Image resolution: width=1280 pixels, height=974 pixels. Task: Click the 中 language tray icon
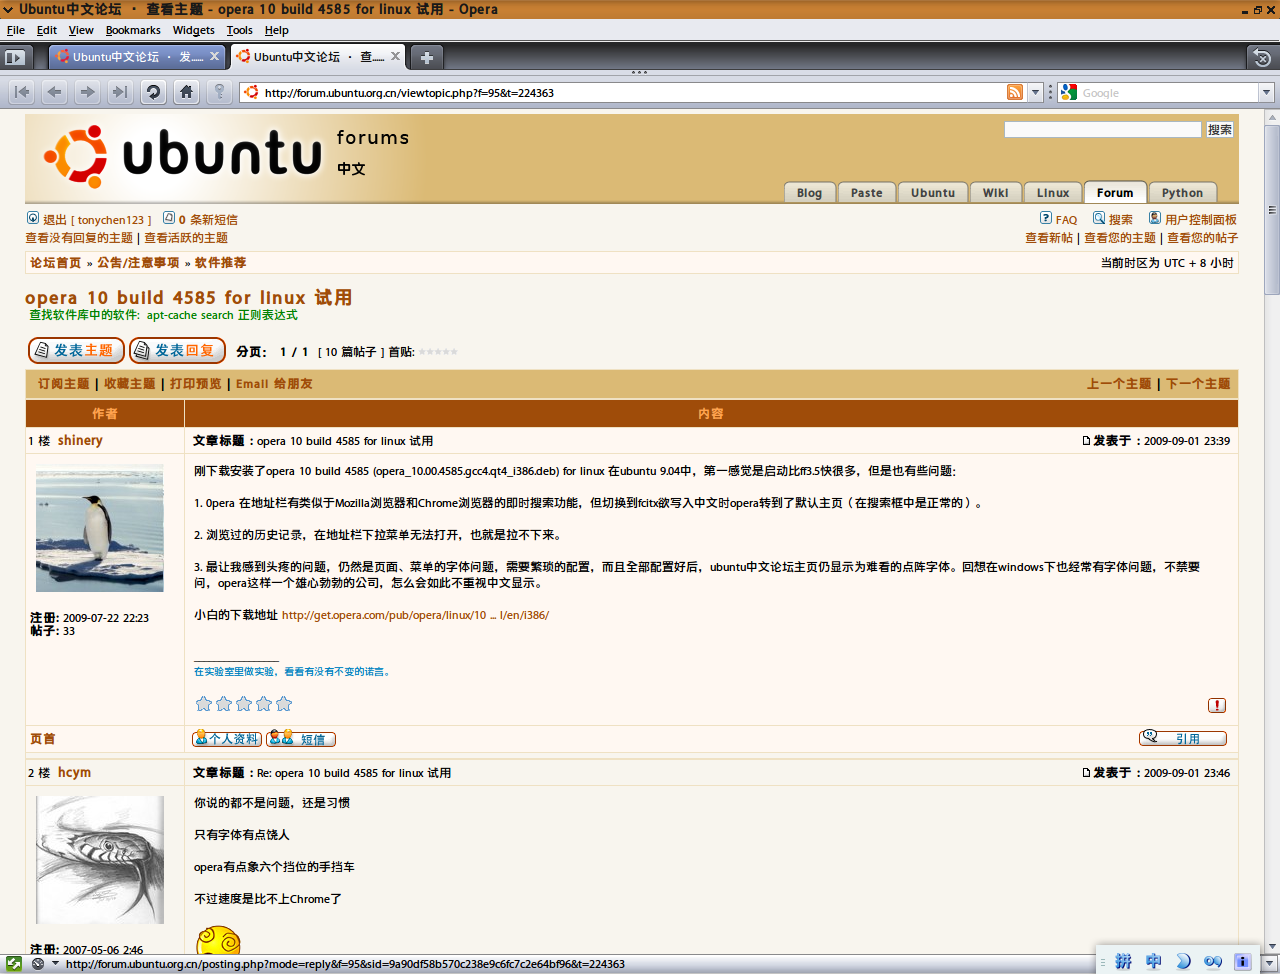tap(1154, 961)
